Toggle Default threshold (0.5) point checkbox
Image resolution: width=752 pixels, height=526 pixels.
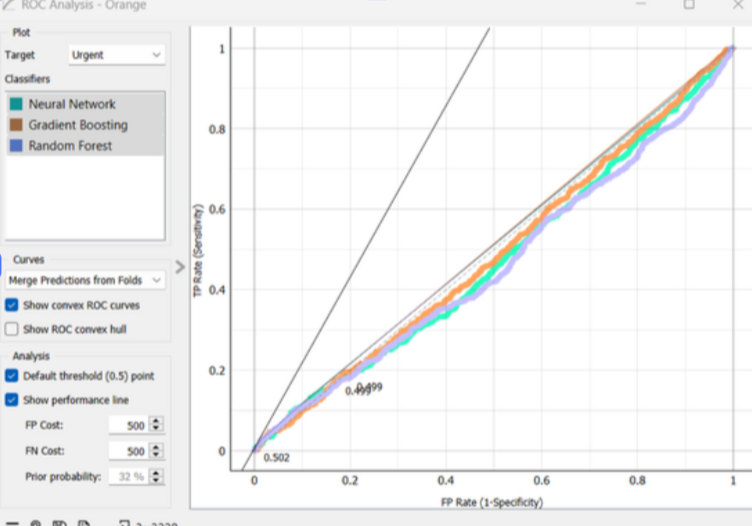coord(12,375)
